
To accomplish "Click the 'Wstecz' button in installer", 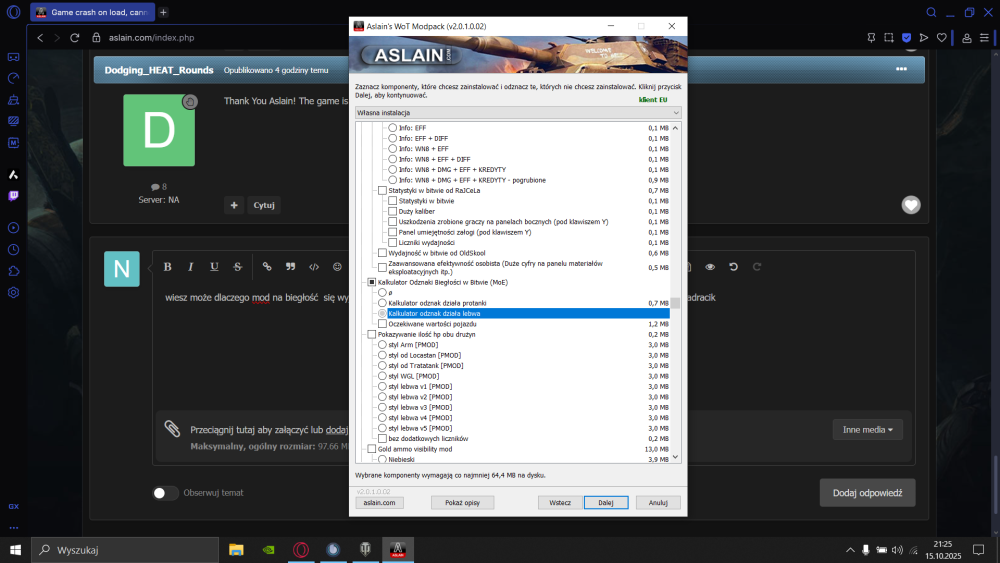I will [x=560, y=502].
